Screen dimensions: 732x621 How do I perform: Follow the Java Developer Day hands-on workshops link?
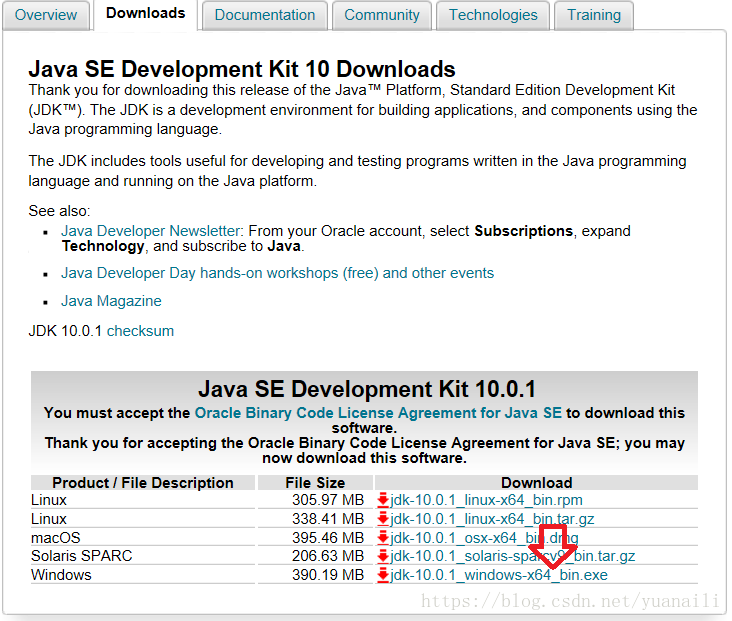pyautogui.click(x=277, y=273)
